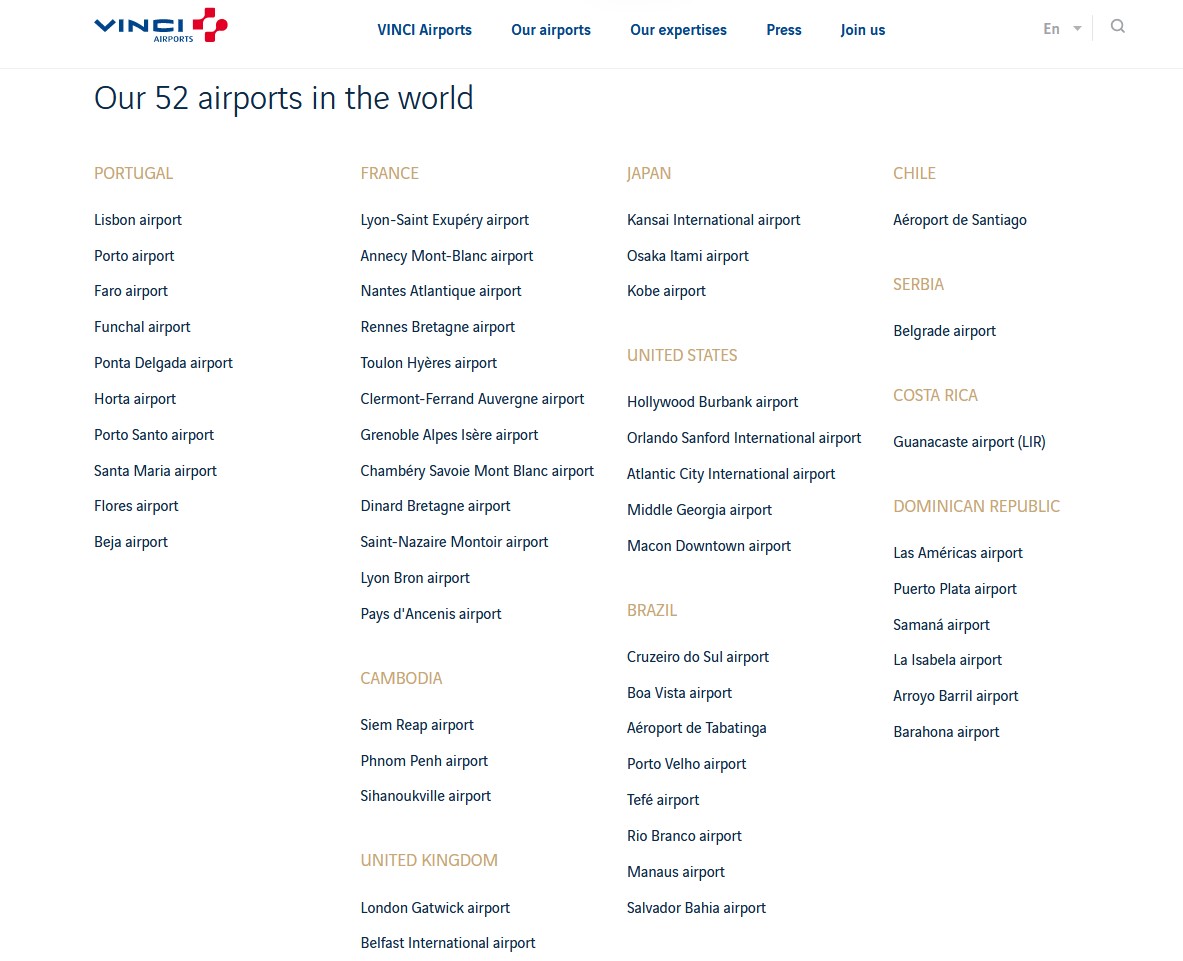
Task: Select Faro airport
Action: [131, 291]
